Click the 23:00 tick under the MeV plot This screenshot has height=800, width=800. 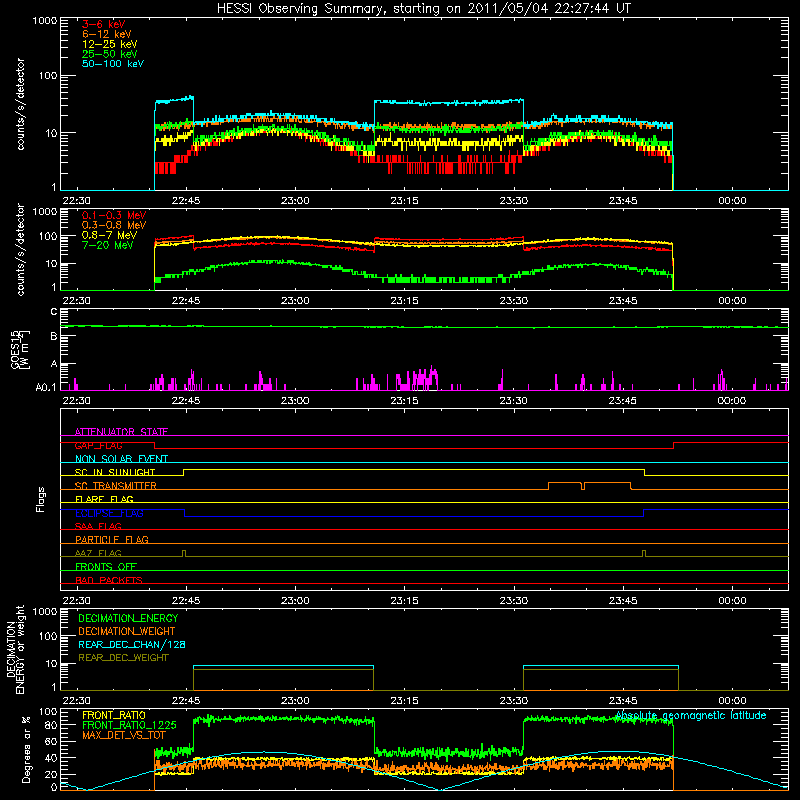tap(295, 301)
